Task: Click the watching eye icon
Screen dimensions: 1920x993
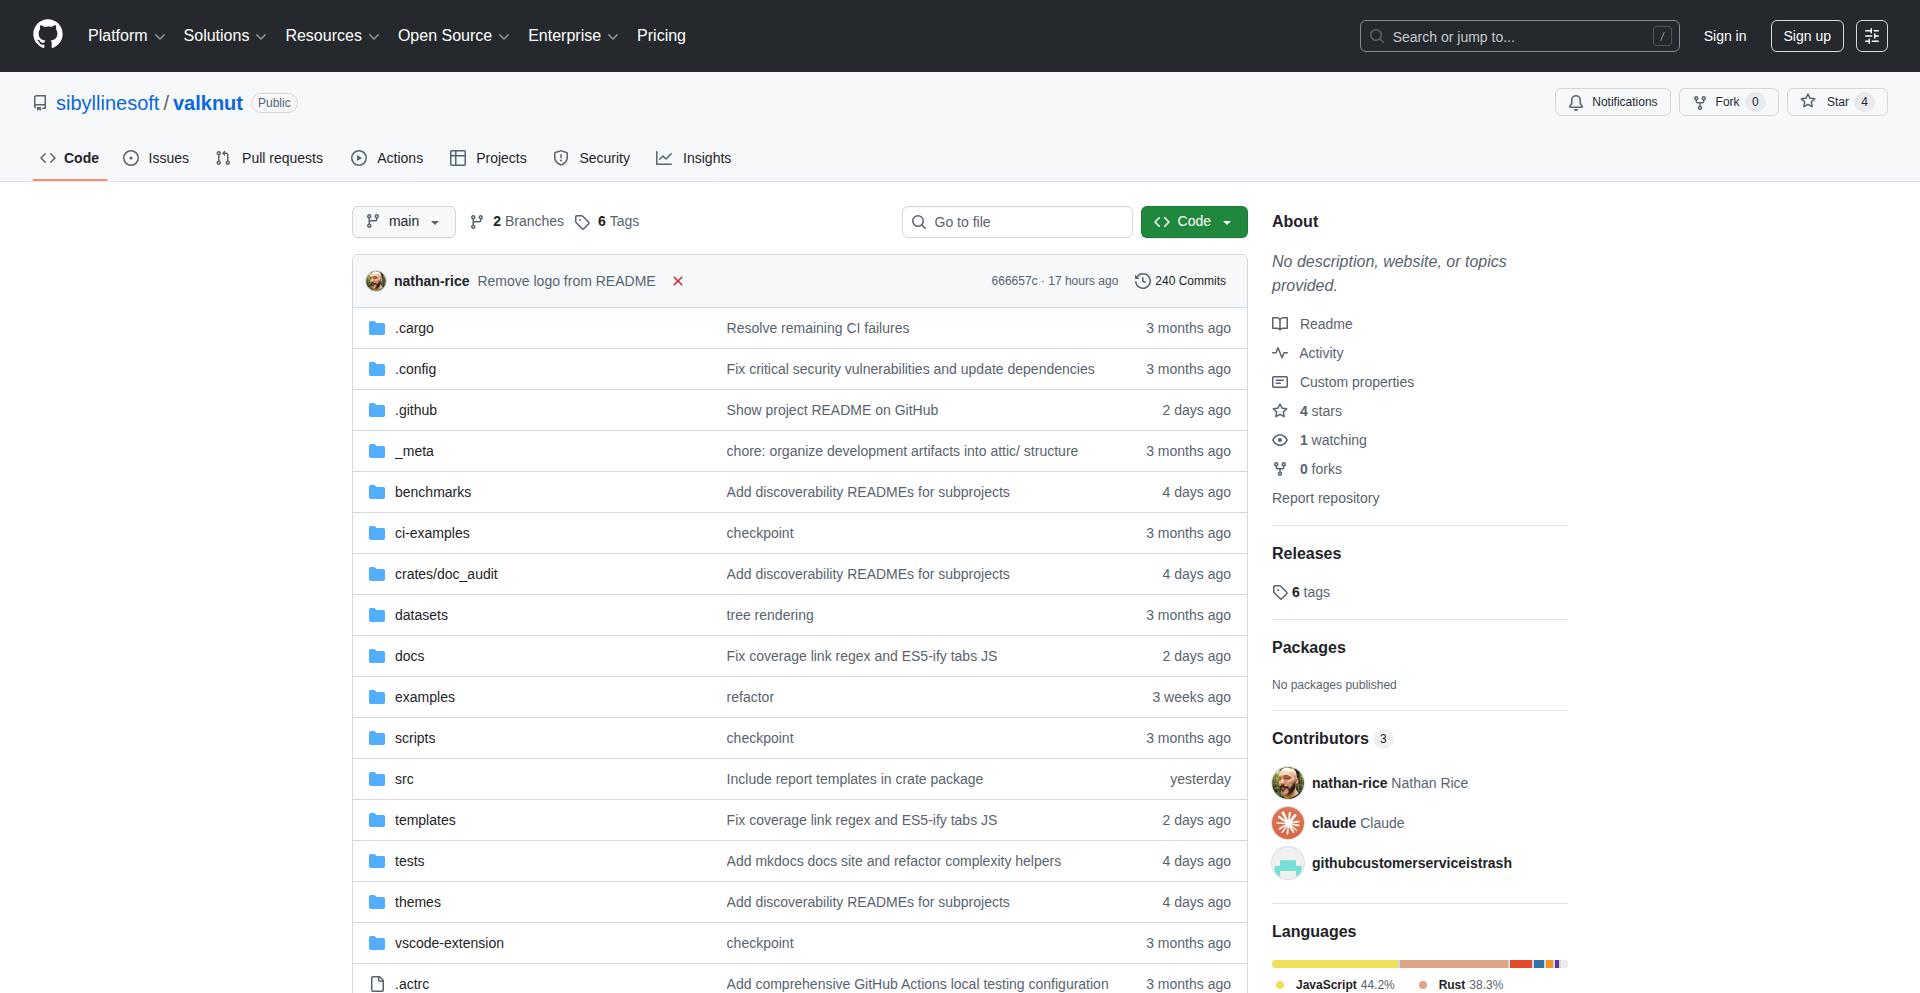Action: 1280,440
